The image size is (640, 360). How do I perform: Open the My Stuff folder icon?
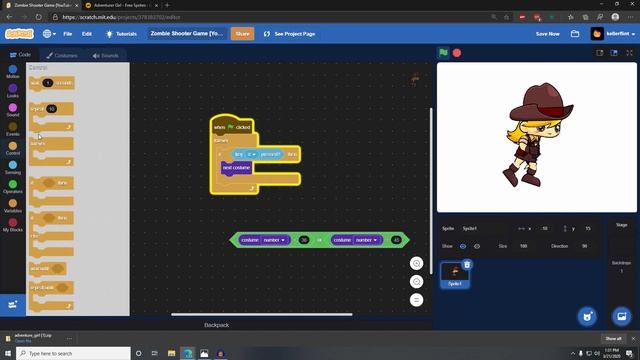575,34
